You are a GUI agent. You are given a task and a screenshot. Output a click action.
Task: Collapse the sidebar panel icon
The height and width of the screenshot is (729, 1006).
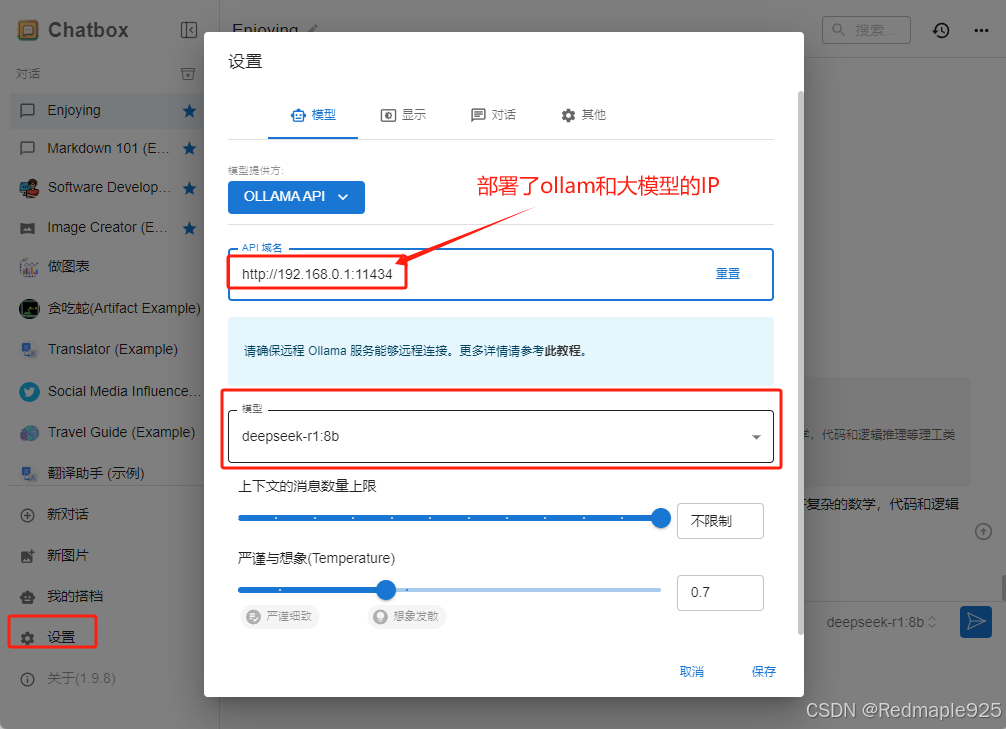coord(189,30)
